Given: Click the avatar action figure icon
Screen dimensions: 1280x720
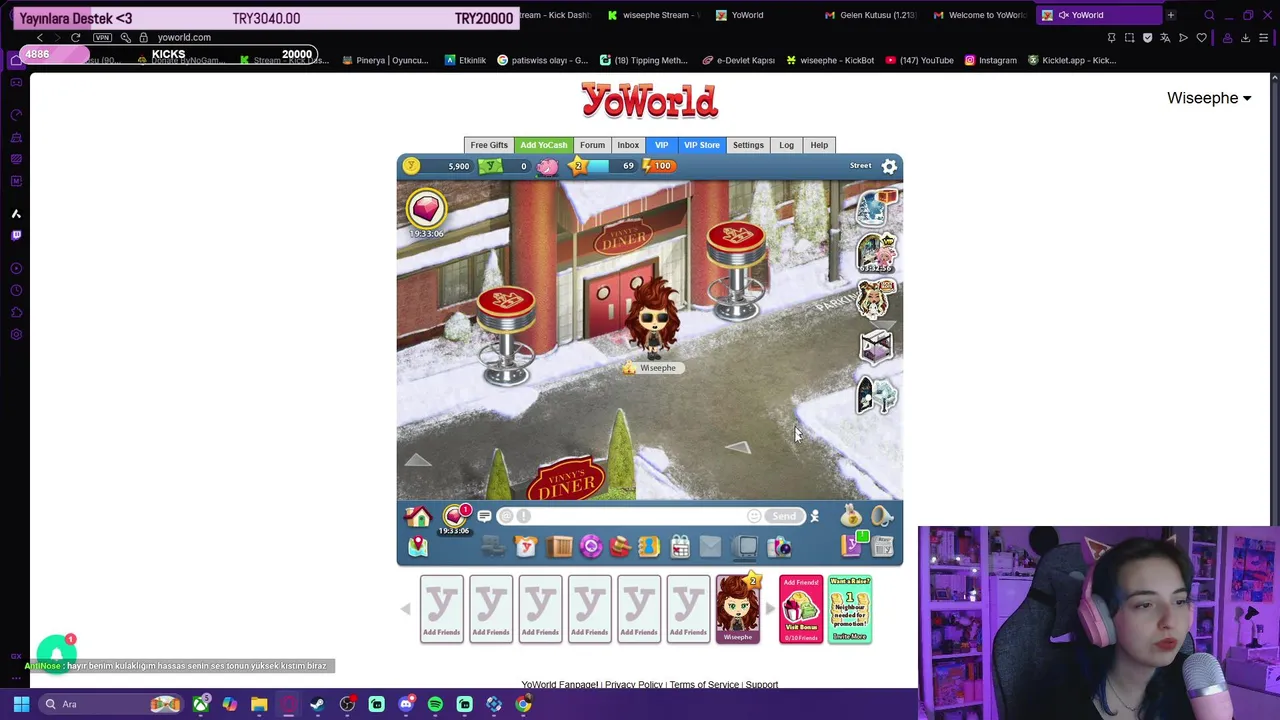Looking at the screenshot, I should click(814, 516).
